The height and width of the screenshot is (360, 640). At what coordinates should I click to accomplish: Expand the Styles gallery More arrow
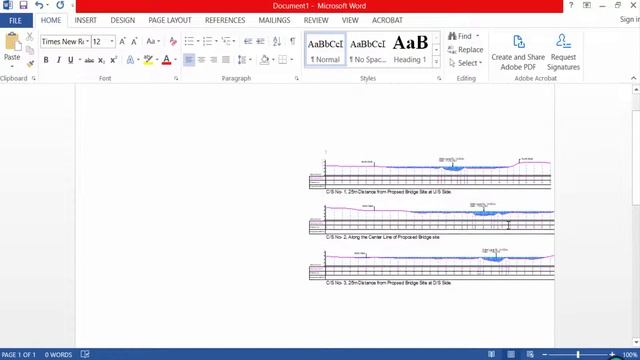436,62
